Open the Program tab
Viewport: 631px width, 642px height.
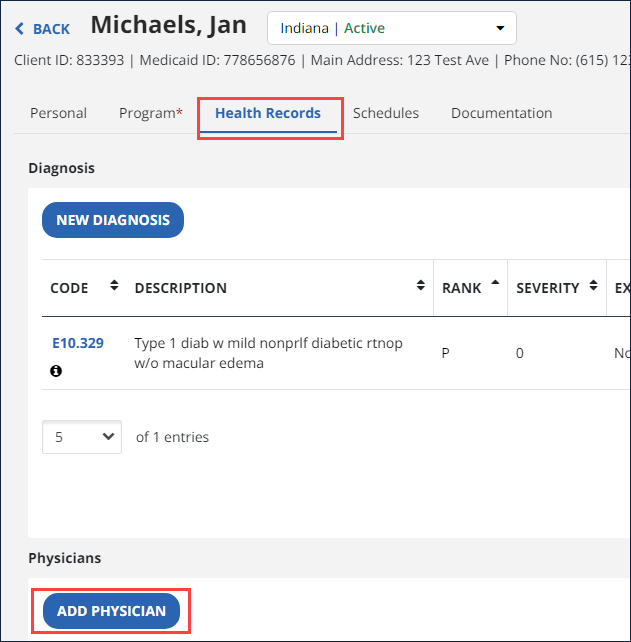(x=150, y=113)
